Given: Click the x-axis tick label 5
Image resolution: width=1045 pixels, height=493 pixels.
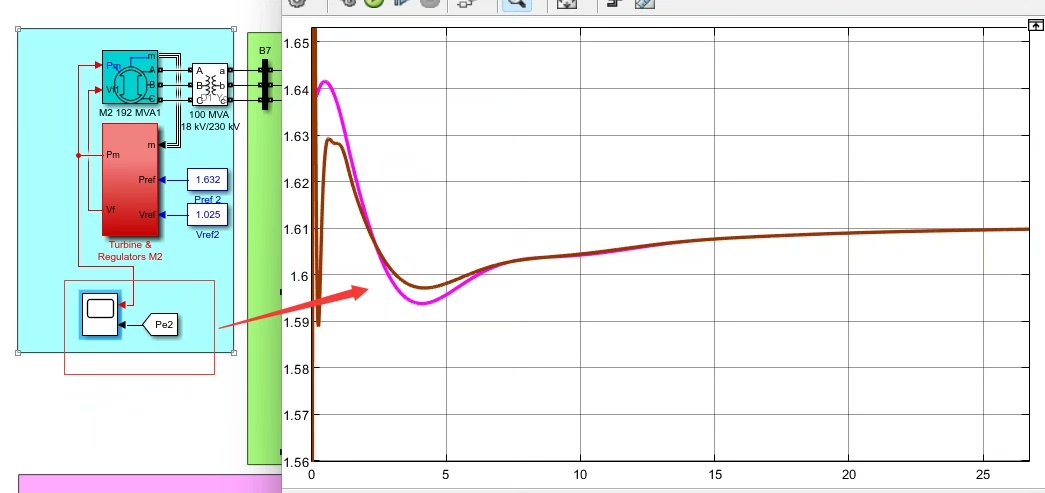Looking at the screenshot, I should pyautogui.click(x=446, y=475).
